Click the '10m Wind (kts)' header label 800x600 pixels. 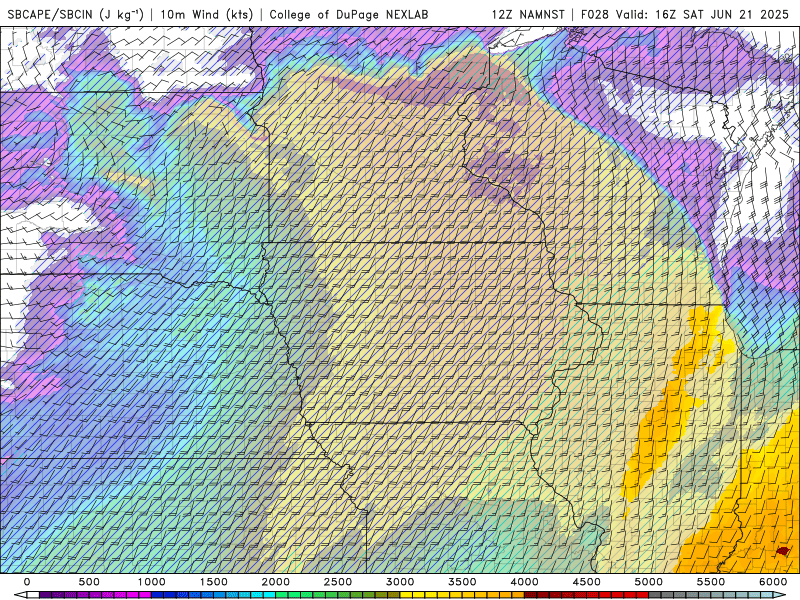(207, 14)
